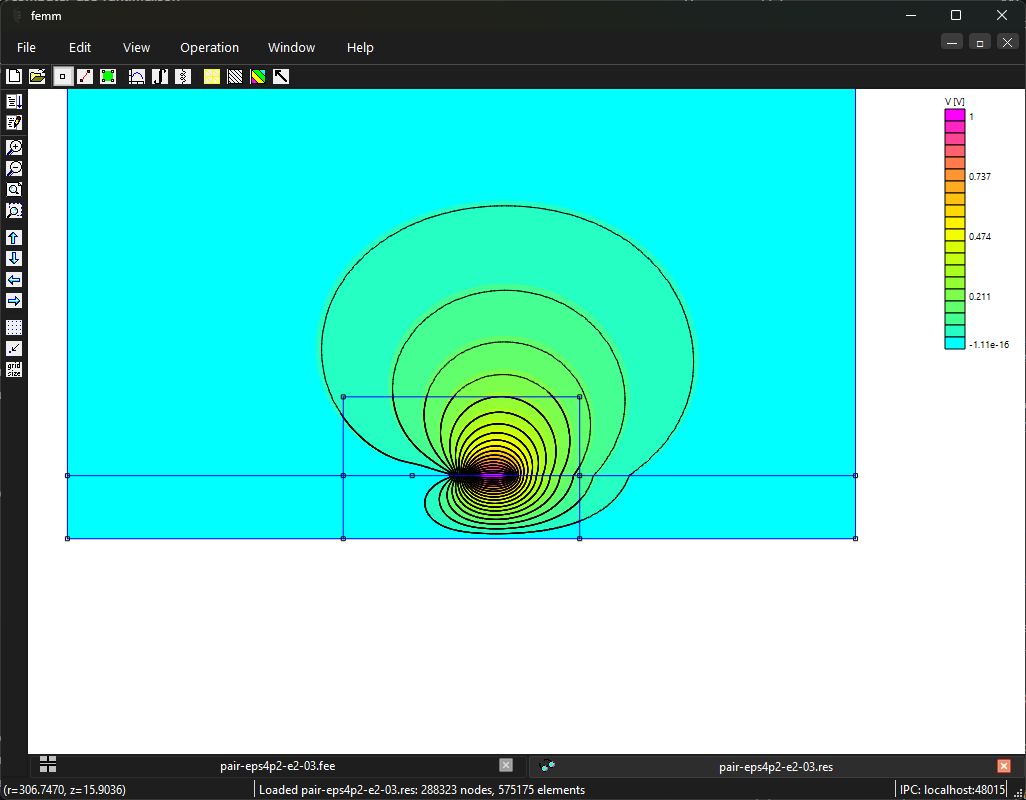The width and height of the screenshot is (1026, 800).
Task: Click the list with down-arrow icon
Action: (14, 101)
